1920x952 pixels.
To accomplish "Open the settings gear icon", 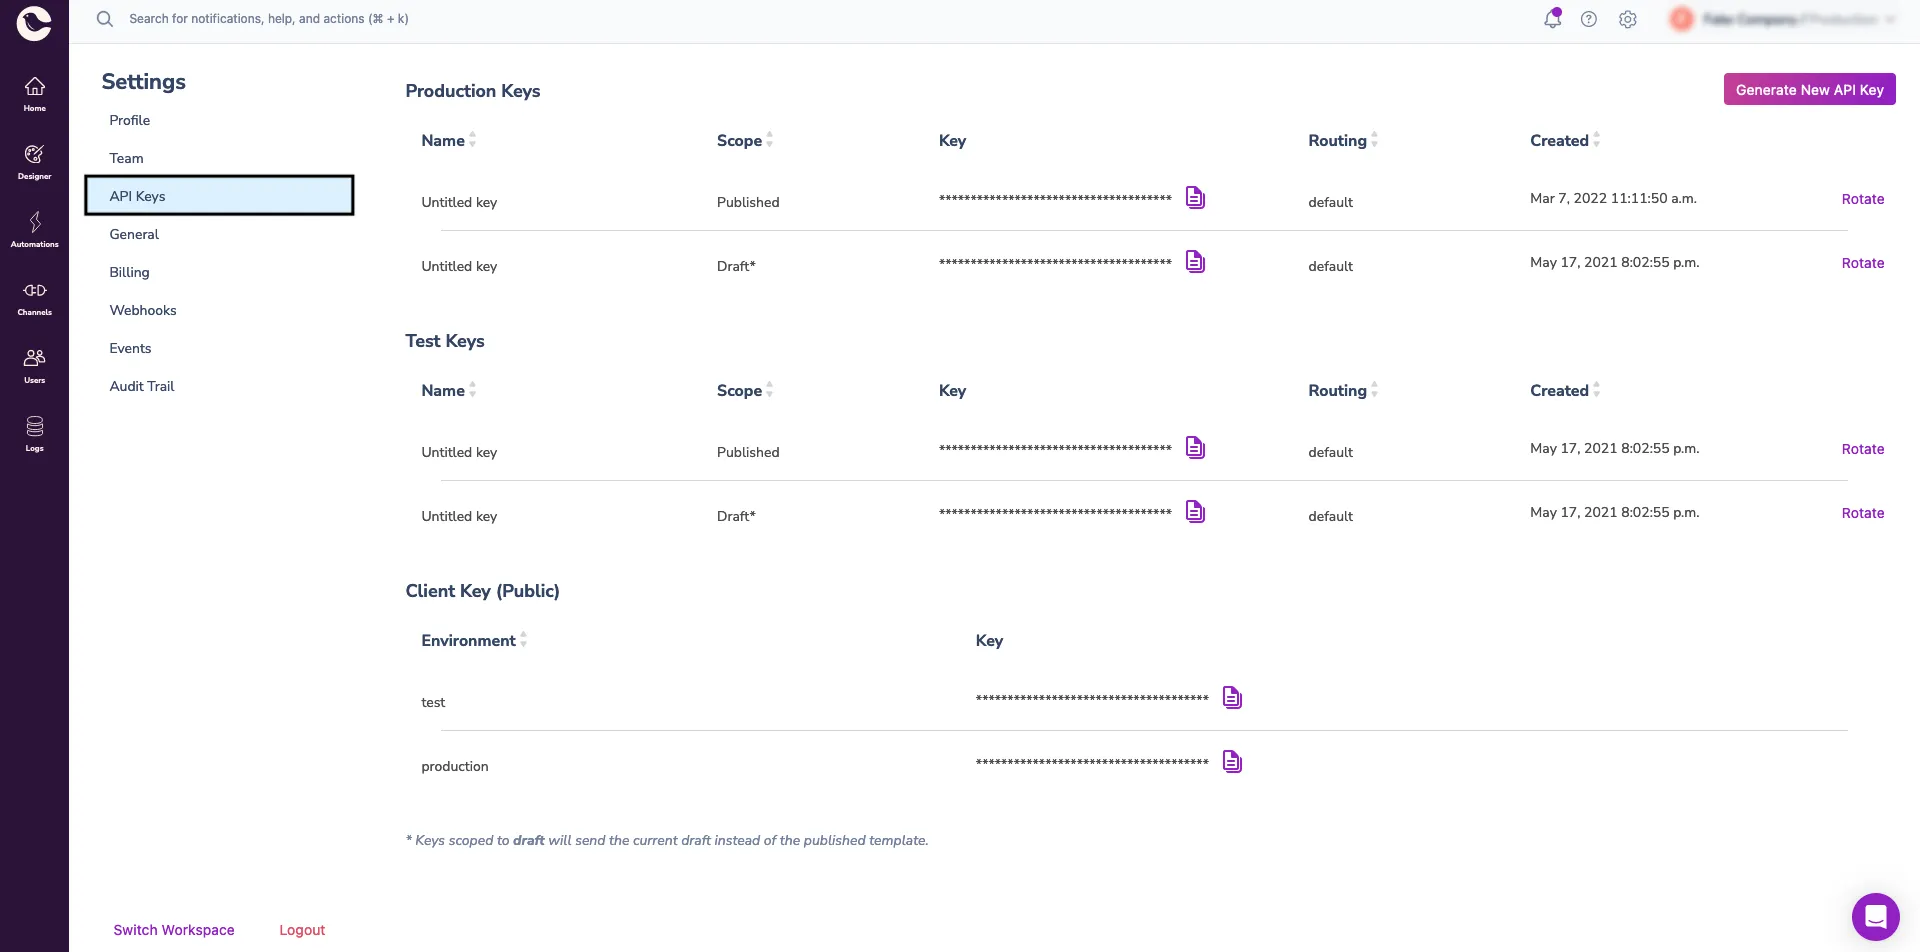I will tap(1628, 19).
